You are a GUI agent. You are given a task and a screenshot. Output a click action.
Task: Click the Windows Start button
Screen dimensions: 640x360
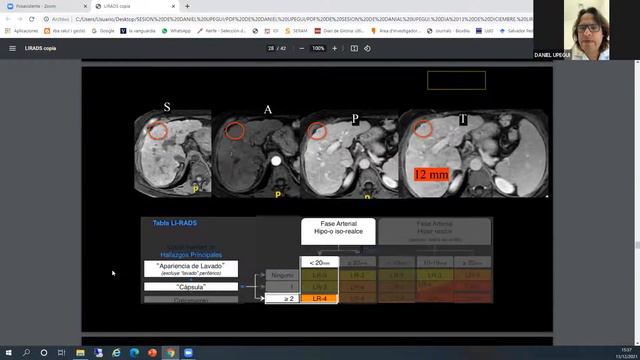tap(8, 353)
